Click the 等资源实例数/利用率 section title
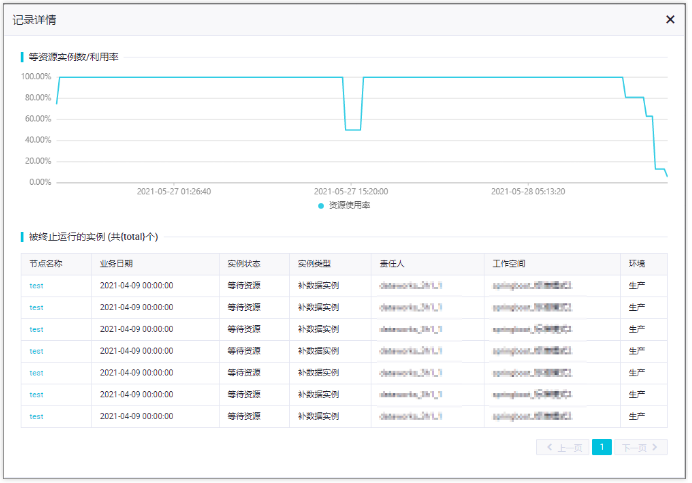The height and width of the screenshot is (483, 692). click(74, 57)
